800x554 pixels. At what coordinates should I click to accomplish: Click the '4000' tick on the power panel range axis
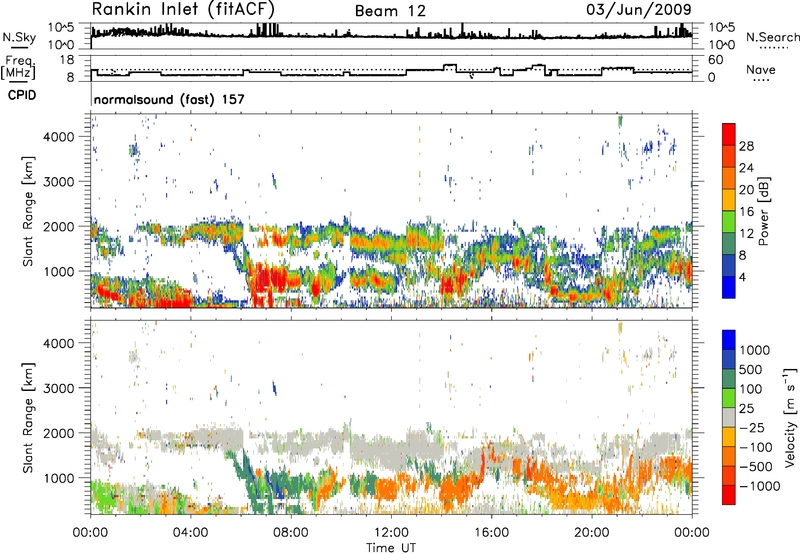[58, 137]
